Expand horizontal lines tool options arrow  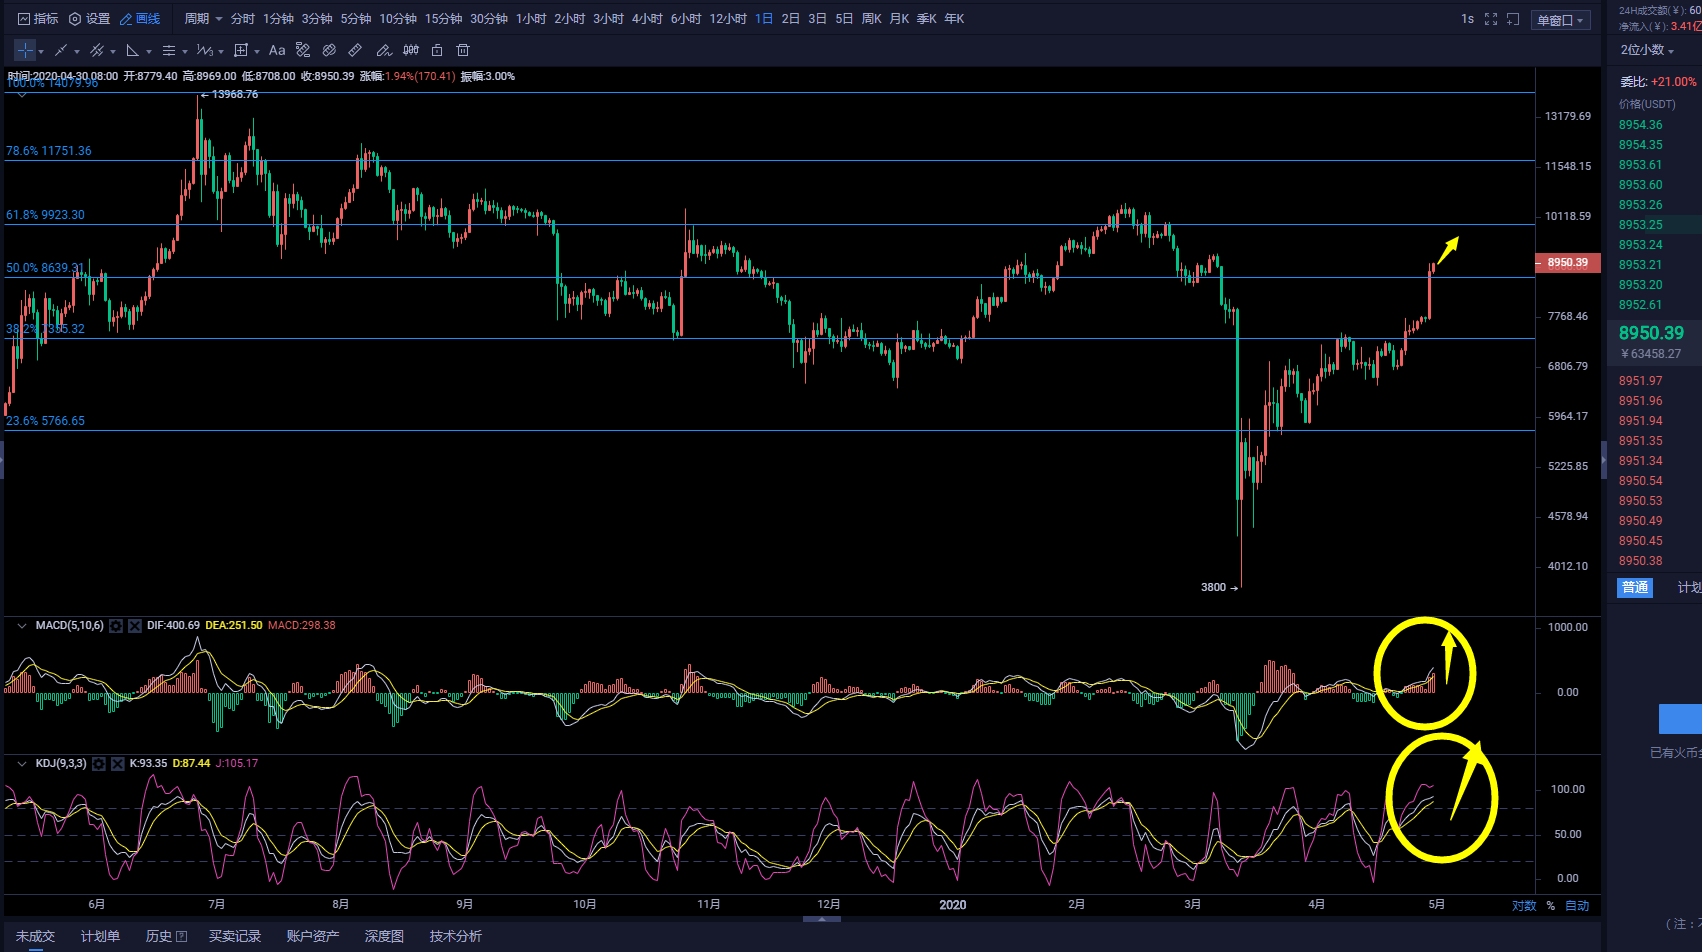[x=185, y=51]
